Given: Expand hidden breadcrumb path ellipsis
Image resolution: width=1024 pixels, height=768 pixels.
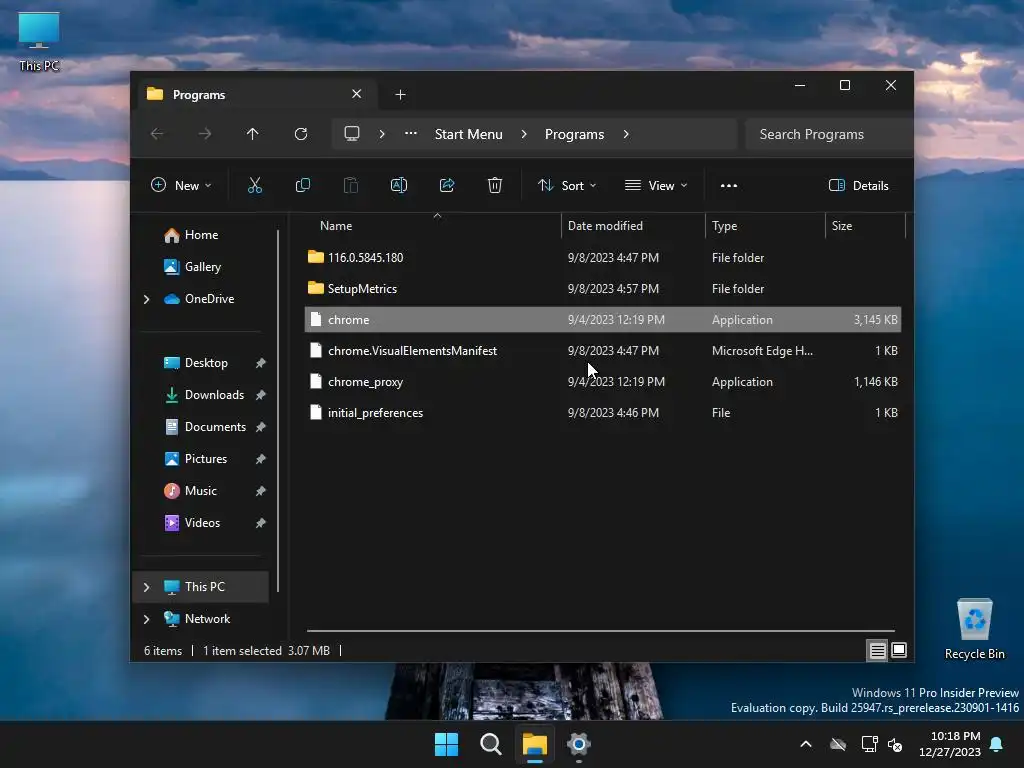Looking at the screenshot, I should tap(411, 134).
